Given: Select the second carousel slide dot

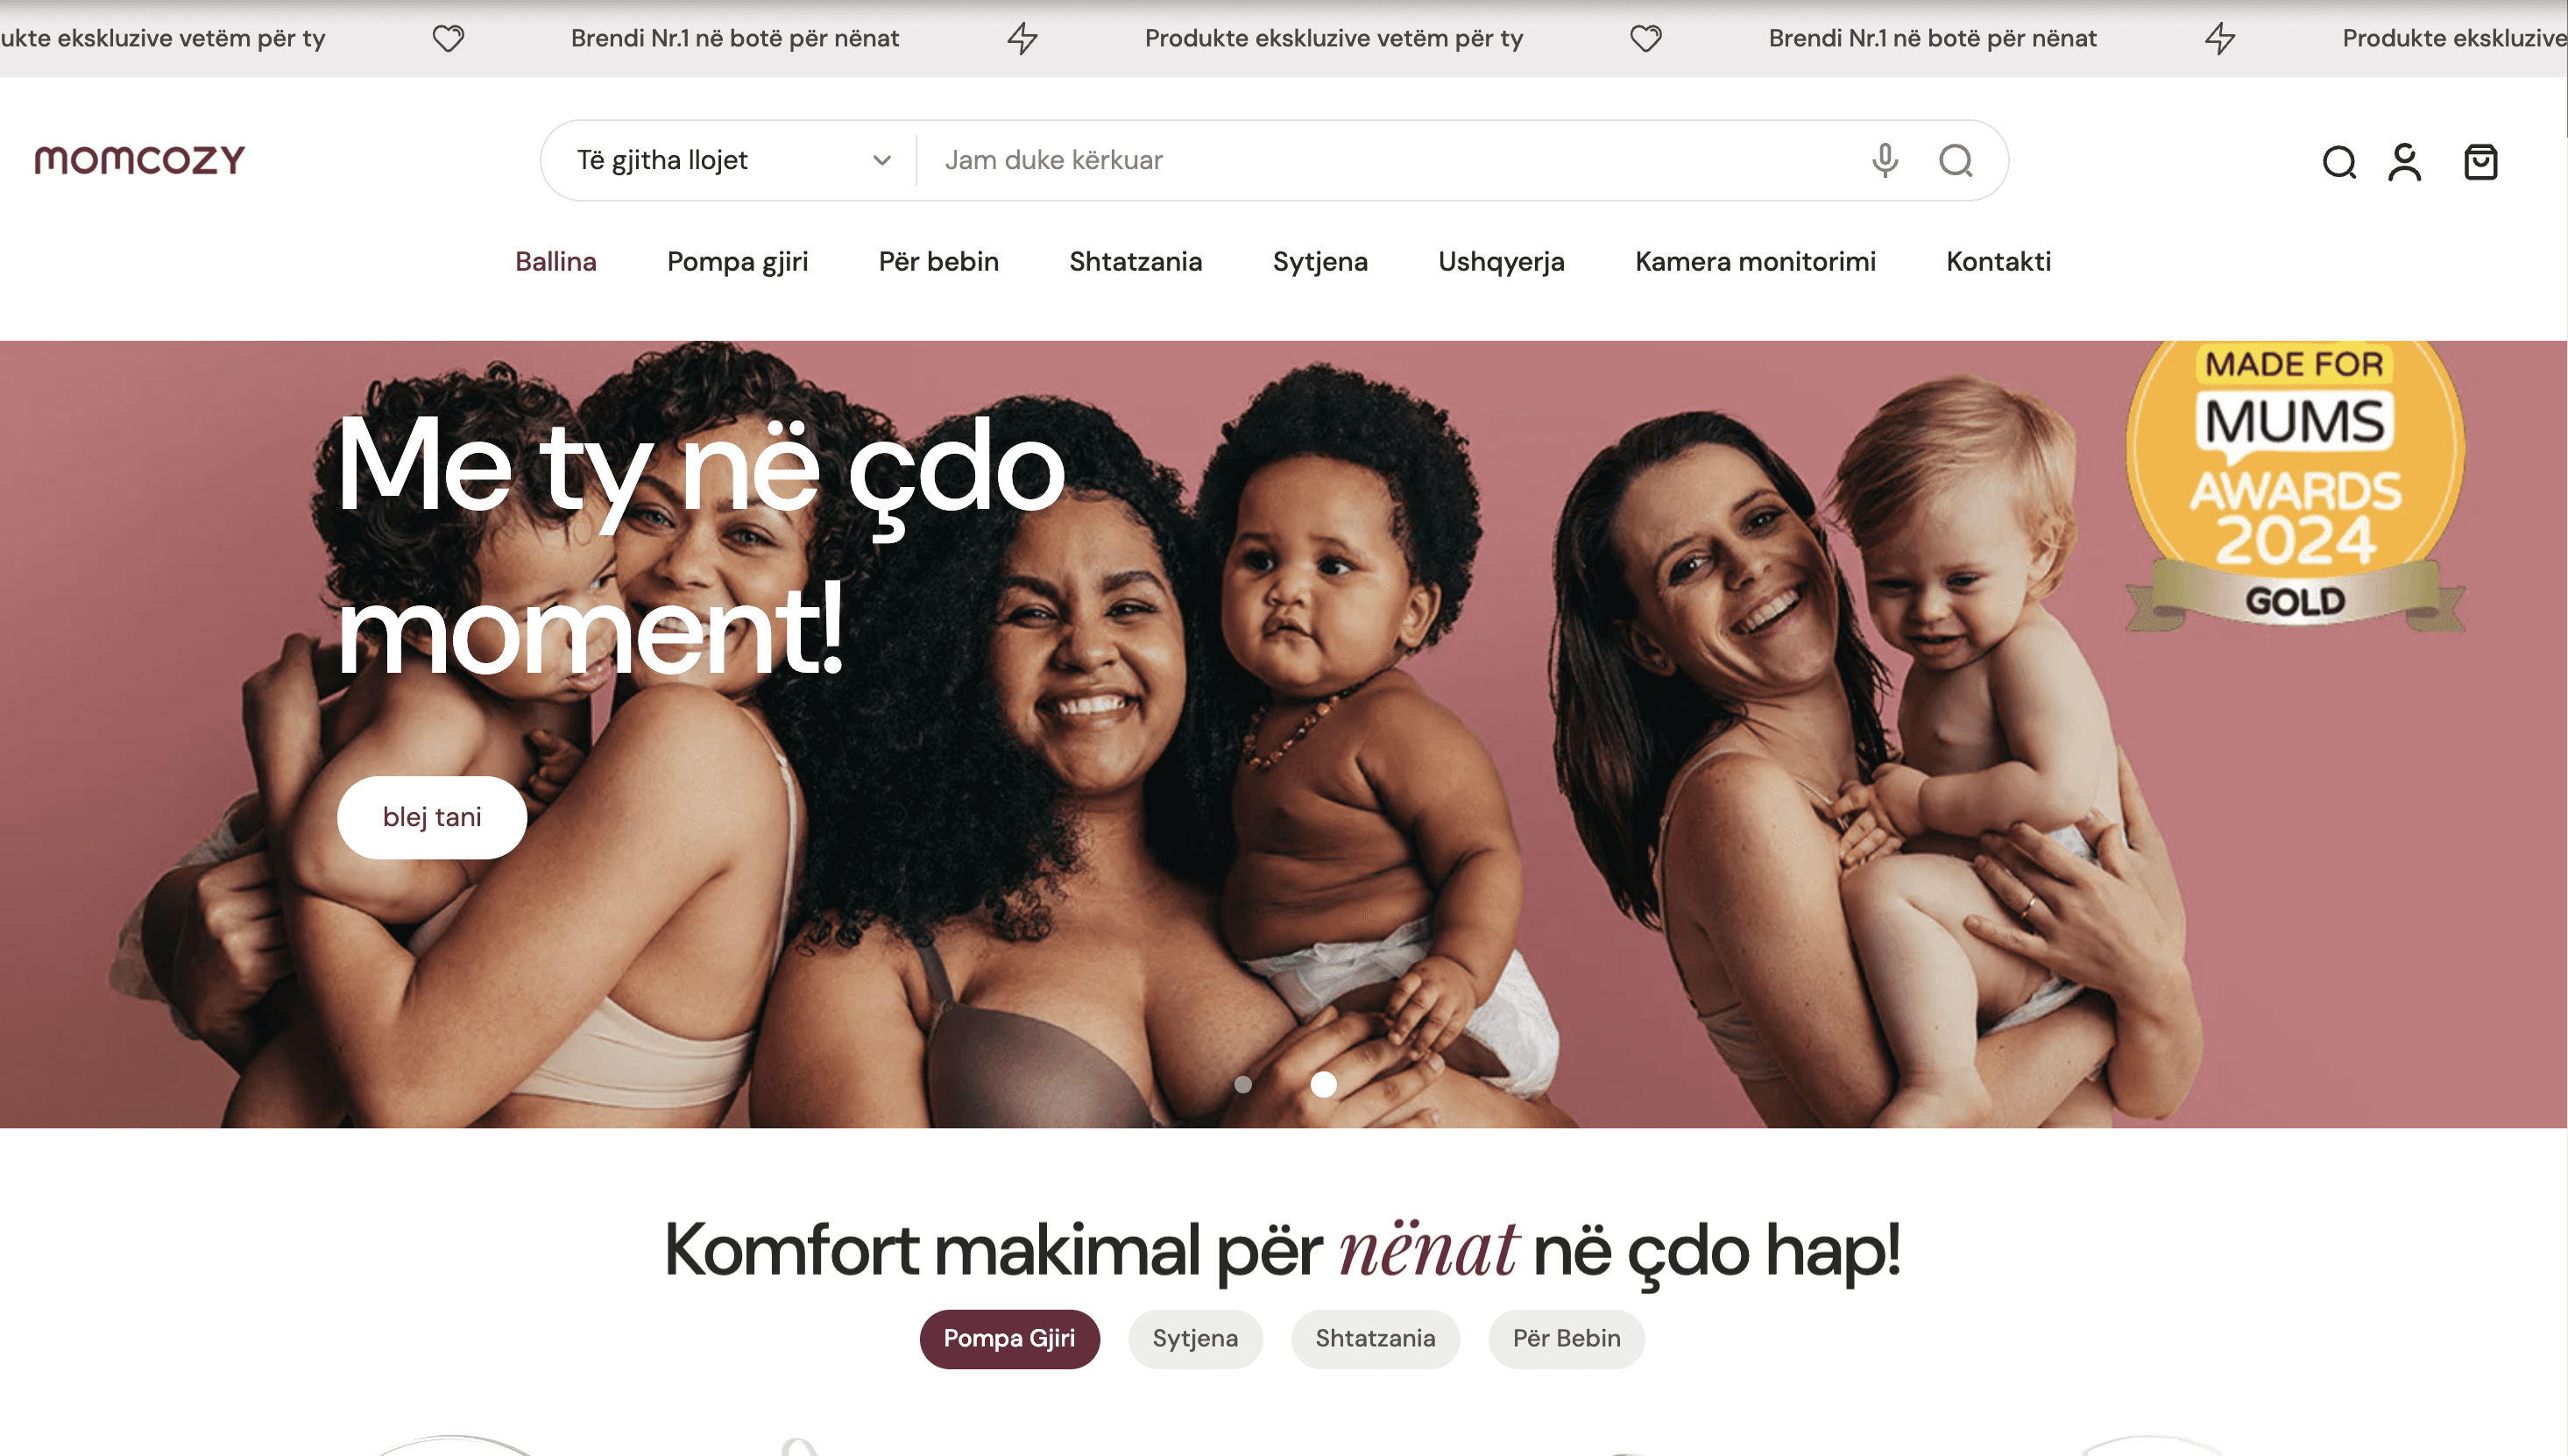Looking at the screenshot, I should [x=1323, y=1084].
